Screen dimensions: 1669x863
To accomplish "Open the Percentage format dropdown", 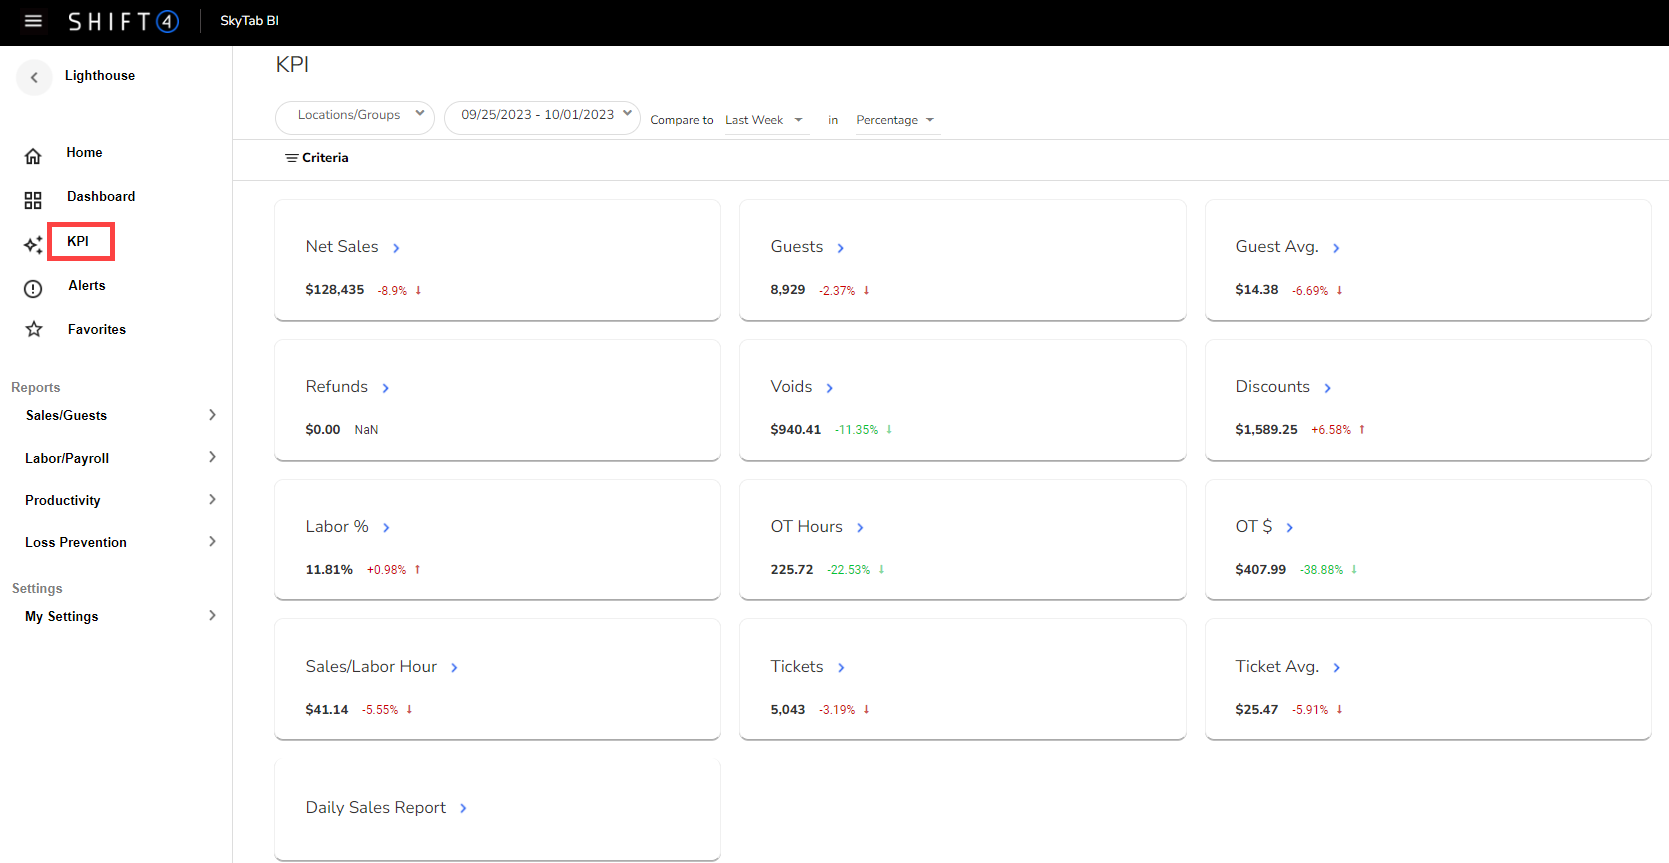I will click(x=895, y=120).
